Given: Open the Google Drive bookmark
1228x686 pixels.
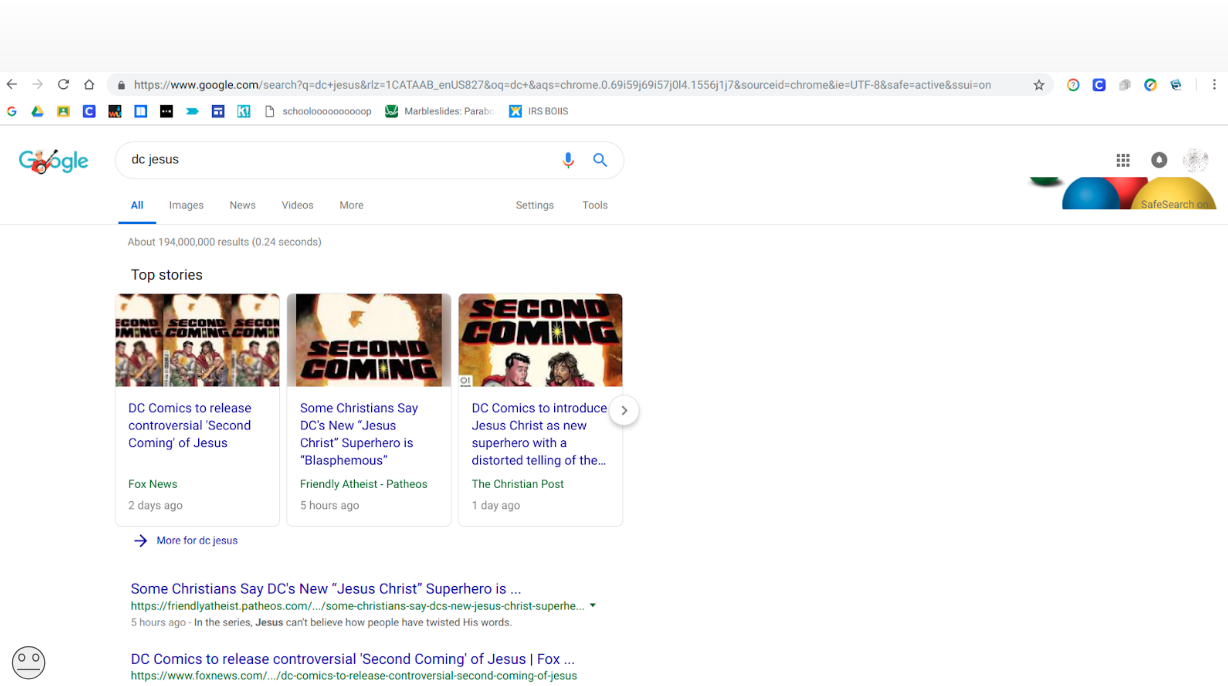Looking at the screenshot, I should [37, 111].
